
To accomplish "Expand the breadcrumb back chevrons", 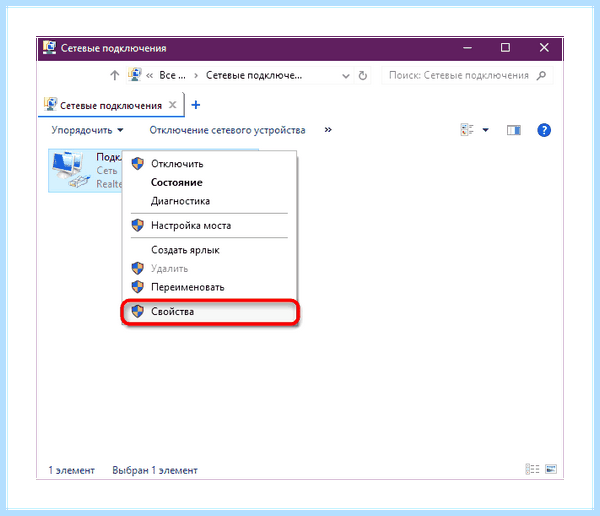I will coord(150,76).
